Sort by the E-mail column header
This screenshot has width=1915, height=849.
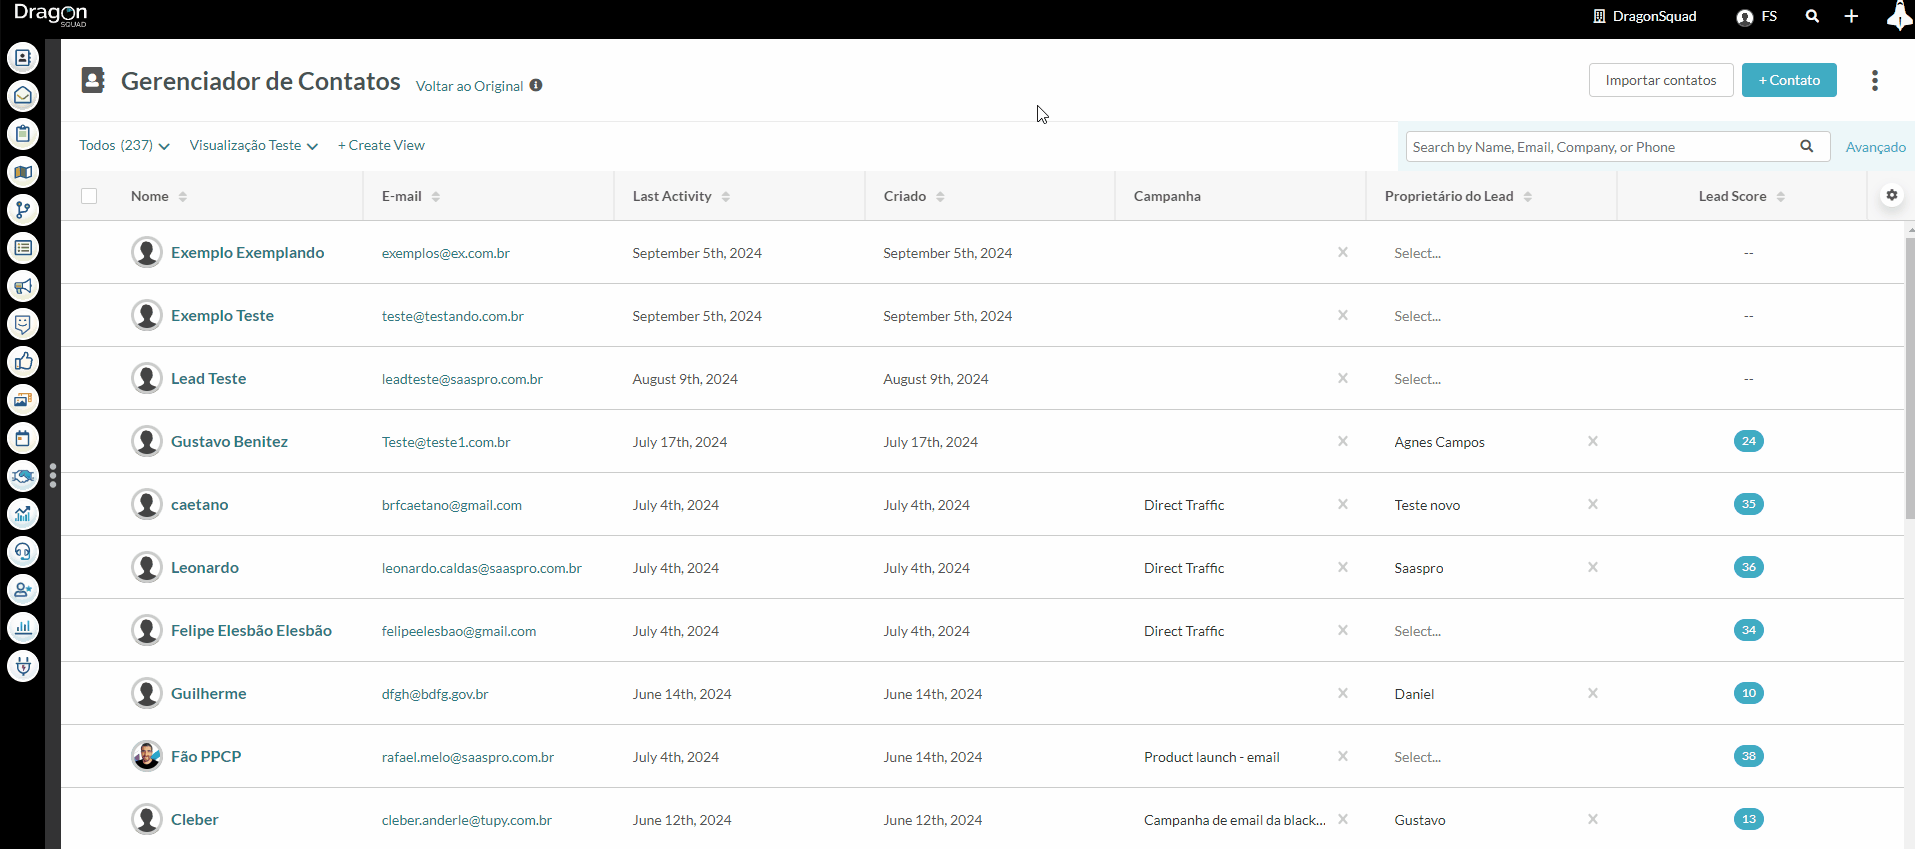click(x=411, y=196)
